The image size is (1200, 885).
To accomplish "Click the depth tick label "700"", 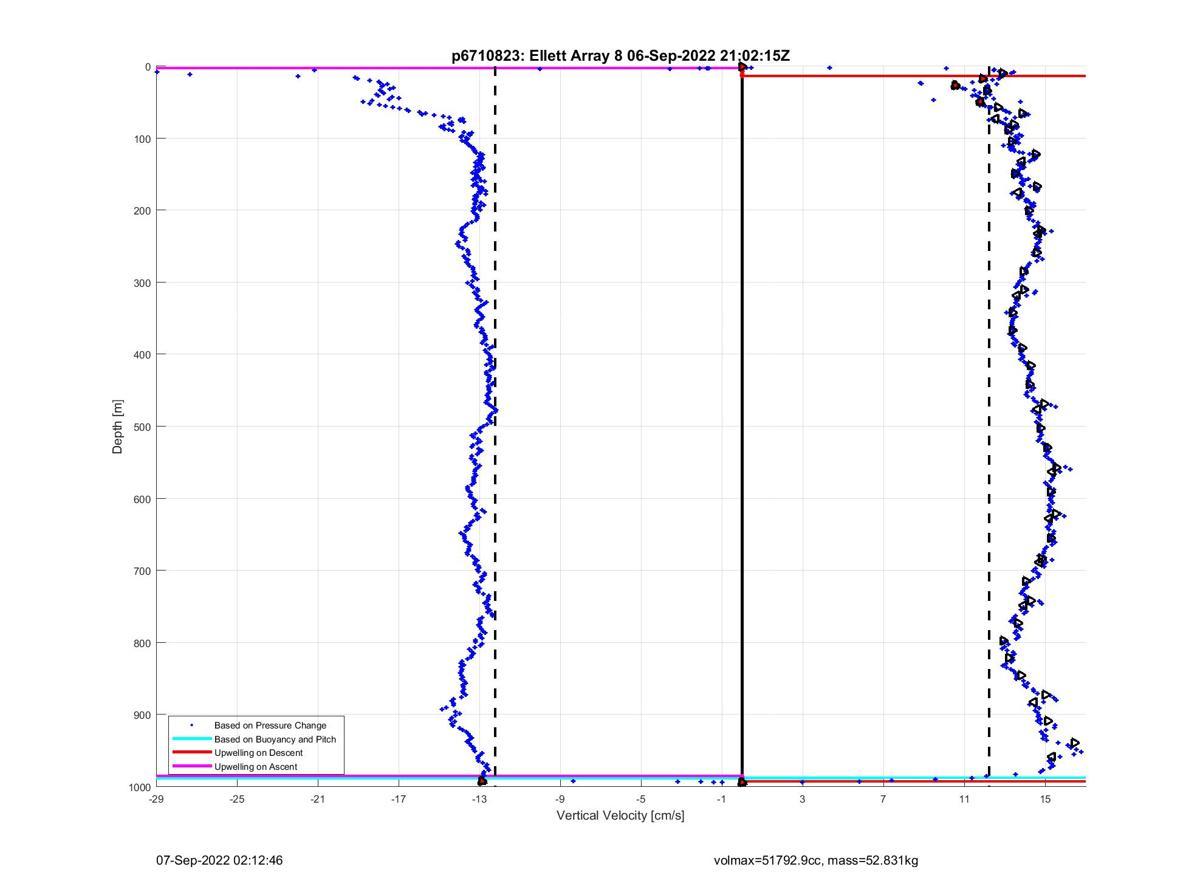I will coord(142,571).
